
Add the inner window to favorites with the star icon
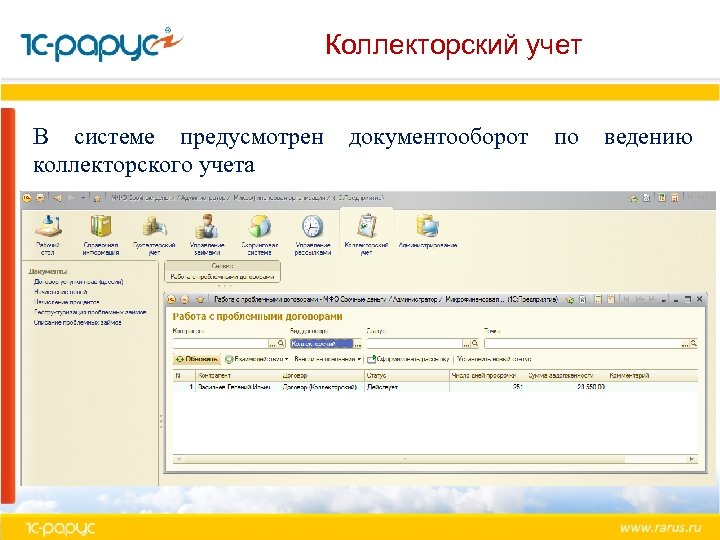(200, 300)
